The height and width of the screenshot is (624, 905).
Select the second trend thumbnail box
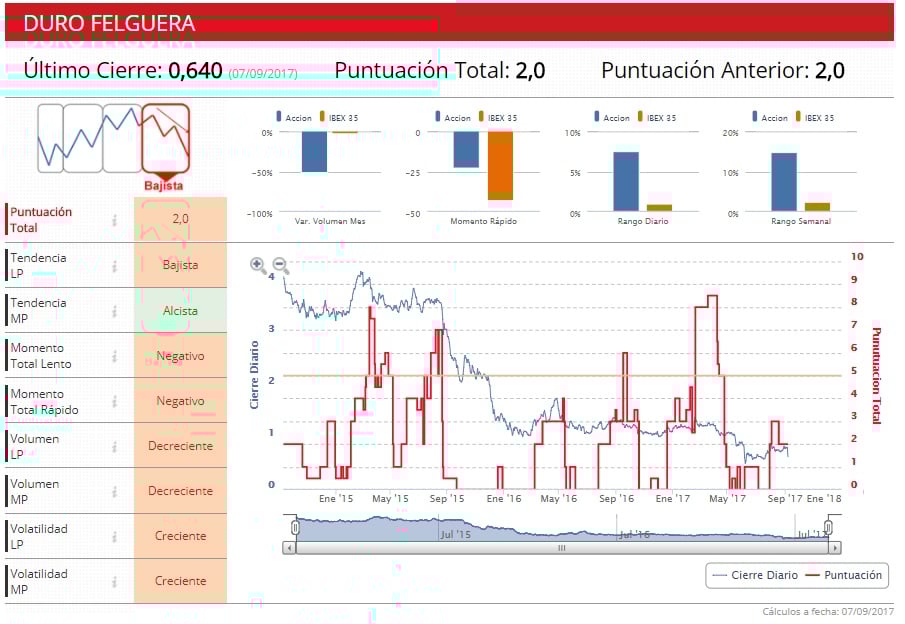point(83,139)
